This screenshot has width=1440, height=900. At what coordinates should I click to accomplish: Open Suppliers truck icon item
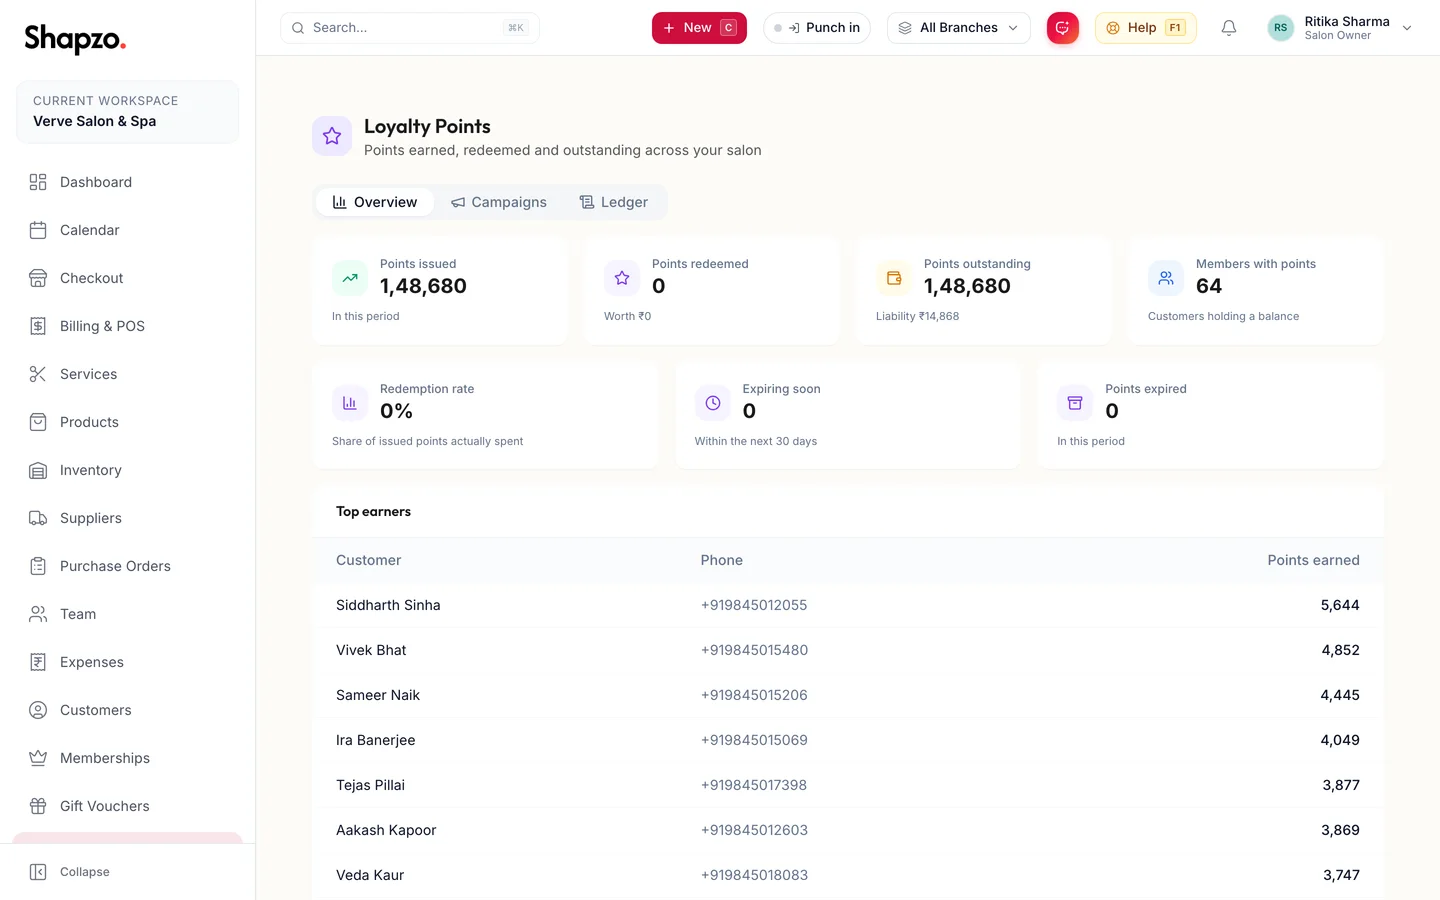tap(127, 518)
